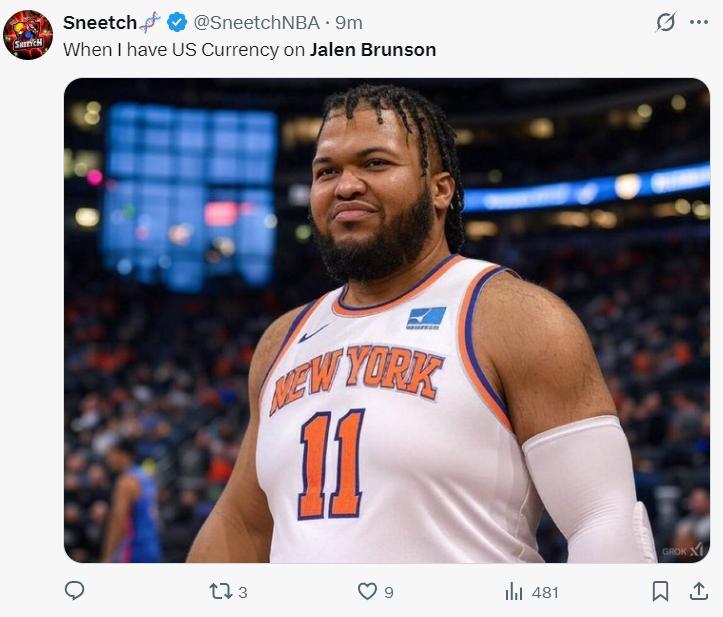Screen dimensions: 723x617
Task: Open the Sneetch profile avatar
Action: [x=28, y=35]
